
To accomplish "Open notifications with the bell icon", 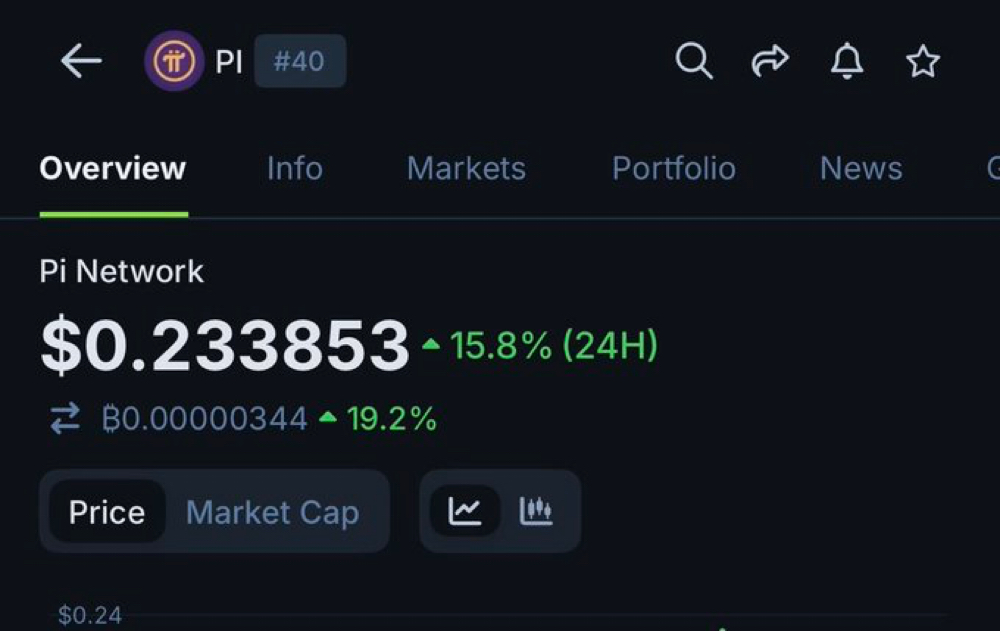I will pos(845,60).
